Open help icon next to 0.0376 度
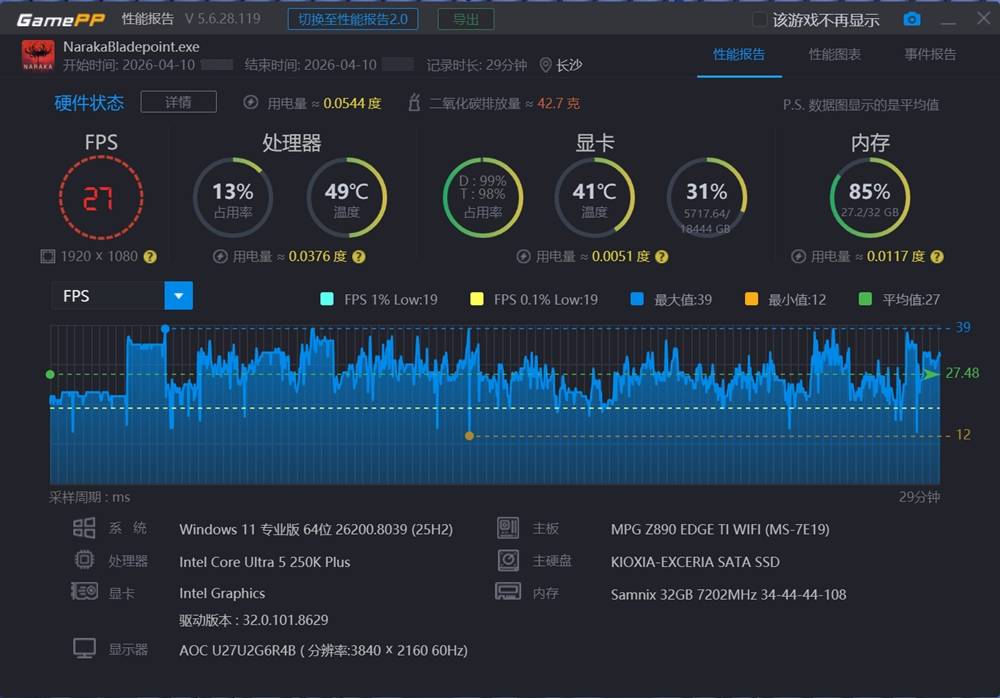The image size is (1000, 698). [x=359, y=256]
